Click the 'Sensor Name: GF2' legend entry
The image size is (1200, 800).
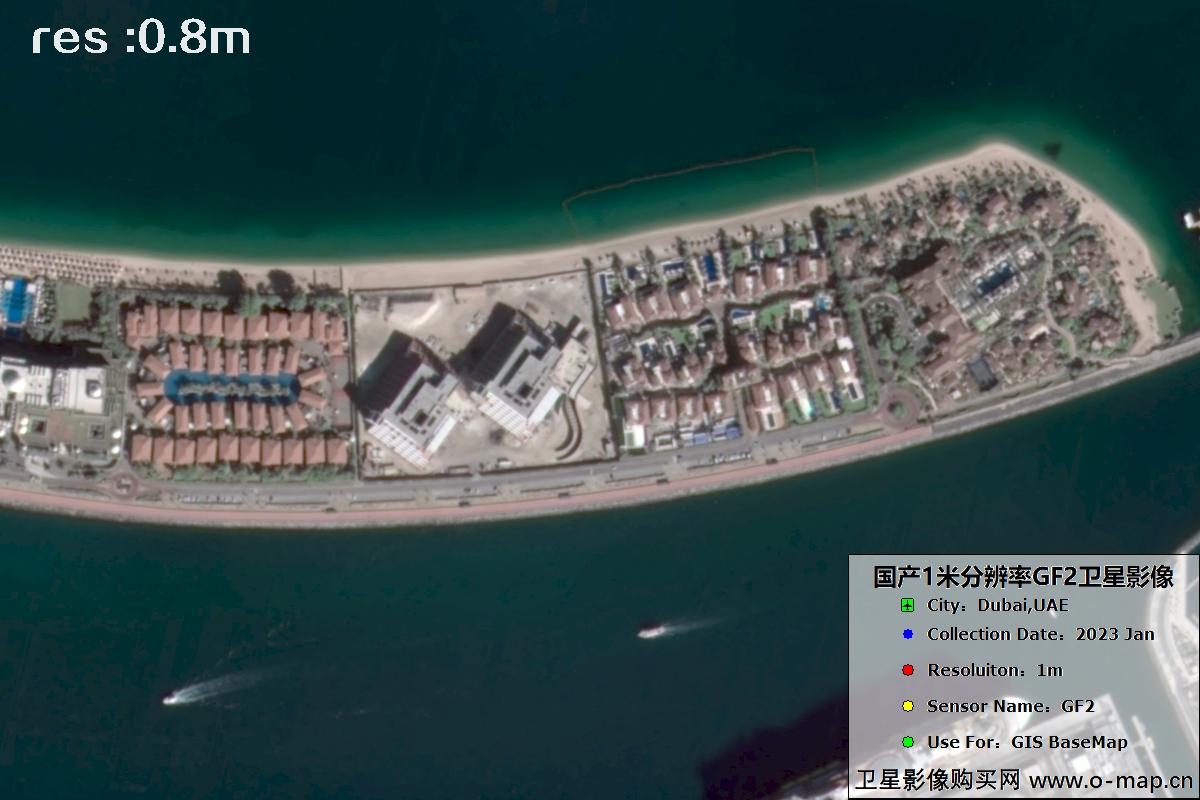tap(1010, 706)
